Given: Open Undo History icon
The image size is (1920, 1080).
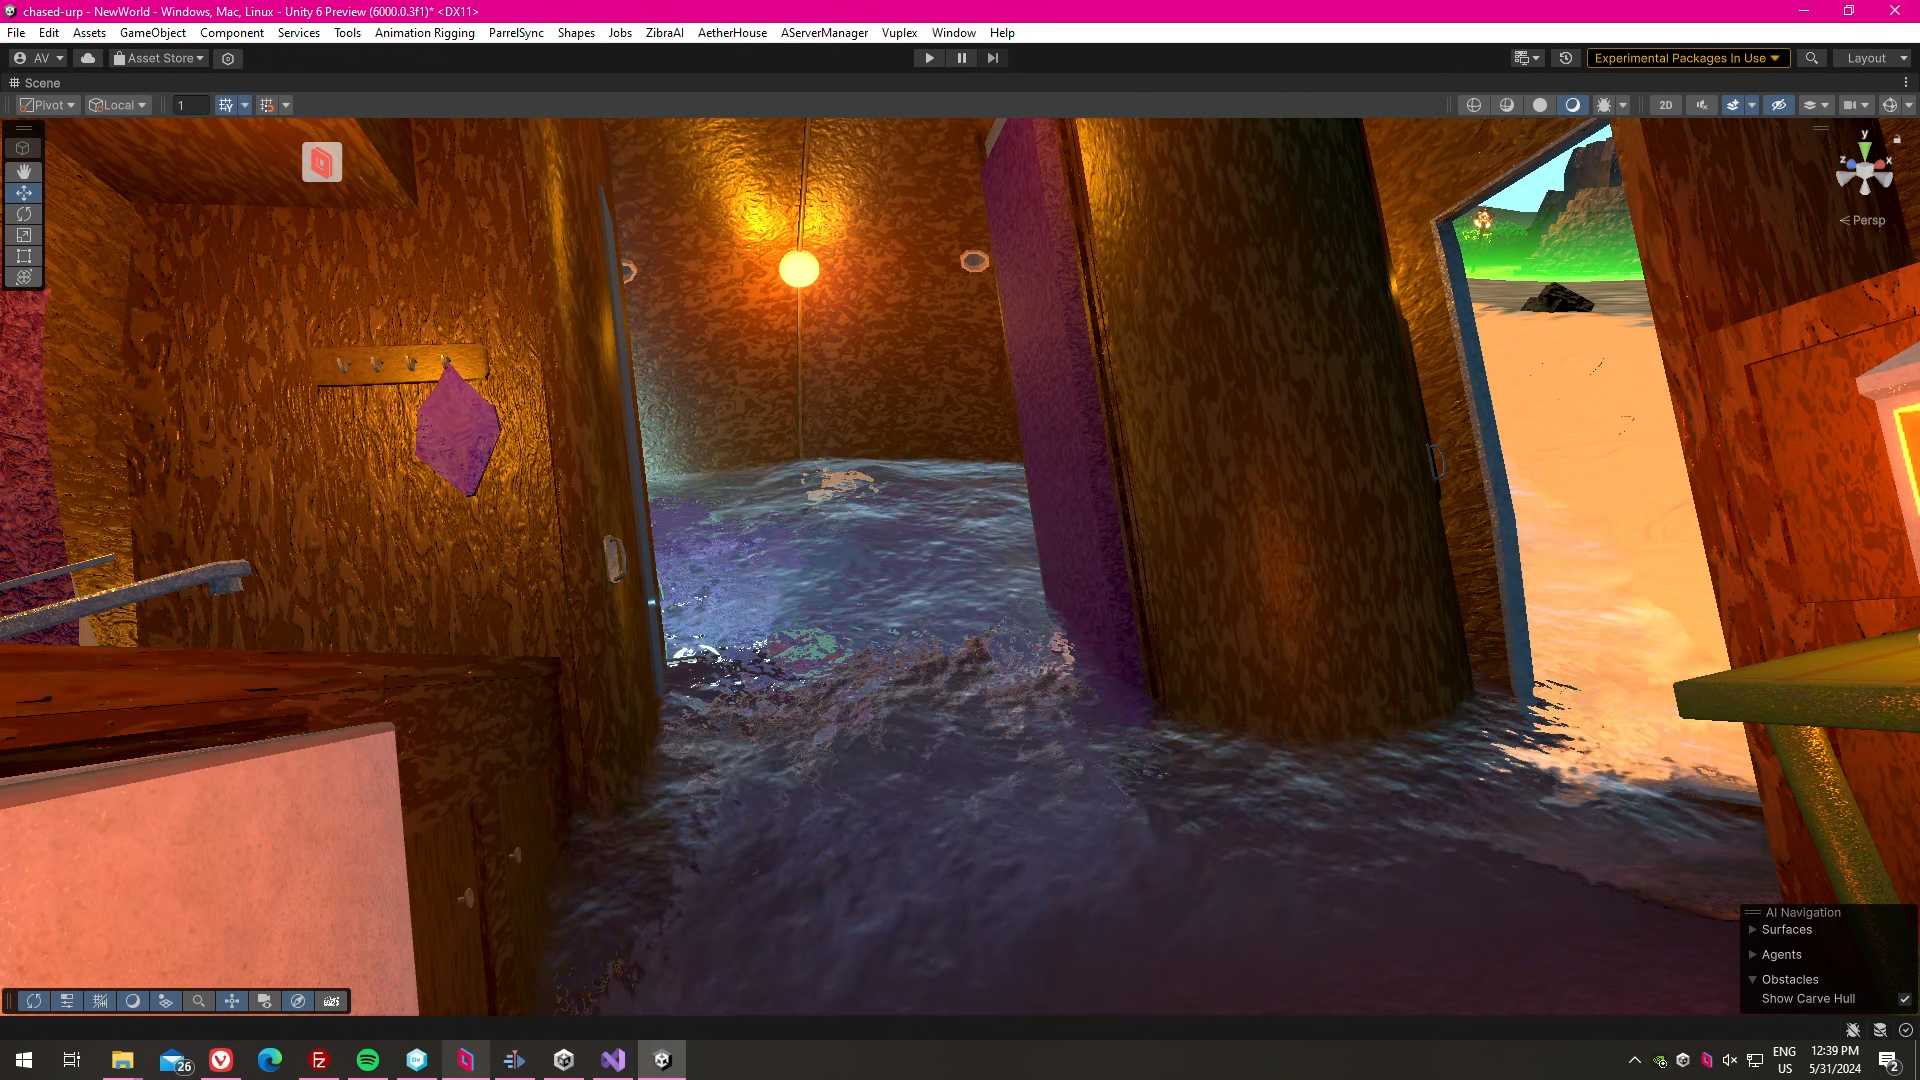Looking at the screenshot, I should pos(1566,58).
